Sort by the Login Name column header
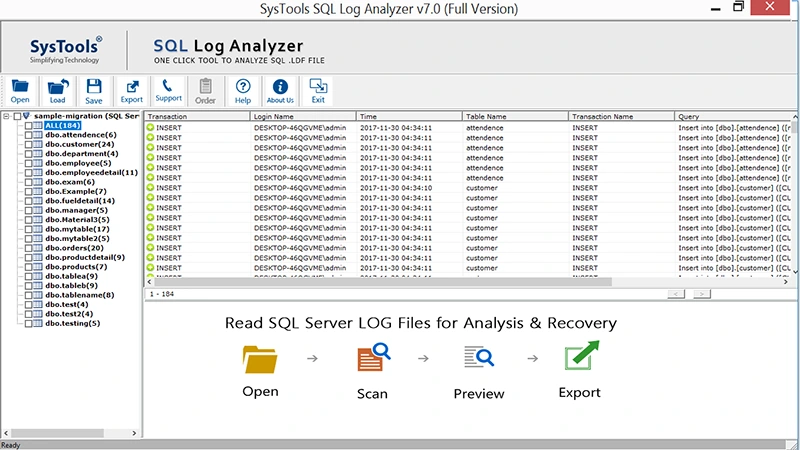 pos(303,116)
